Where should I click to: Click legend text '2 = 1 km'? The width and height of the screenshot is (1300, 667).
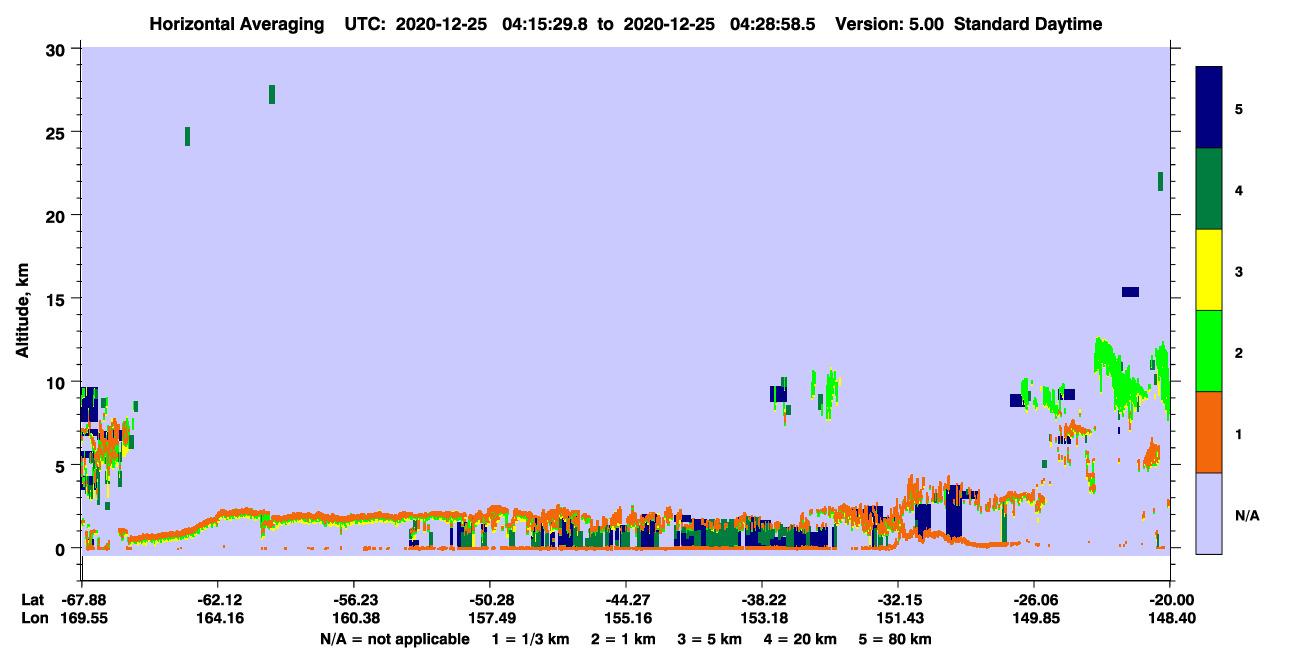pos(623,639)
